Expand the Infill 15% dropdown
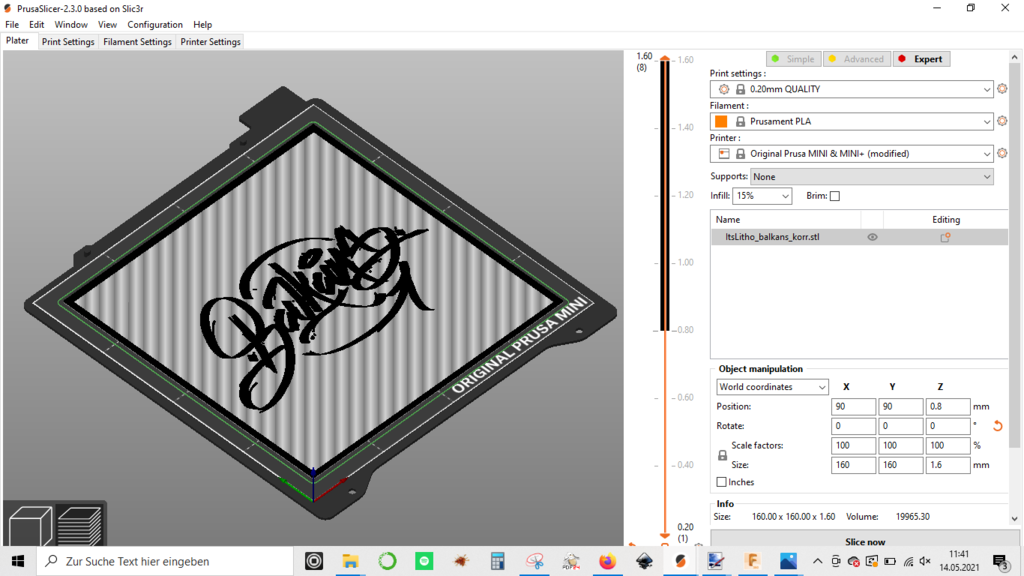The image size is (1024, 576). (x=762, y=196)
